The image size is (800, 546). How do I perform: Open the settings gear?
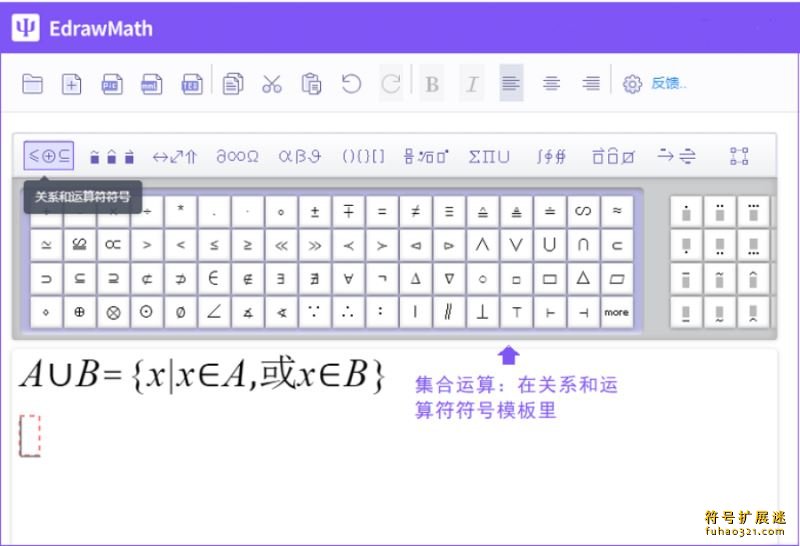click(x=632, y=84)
